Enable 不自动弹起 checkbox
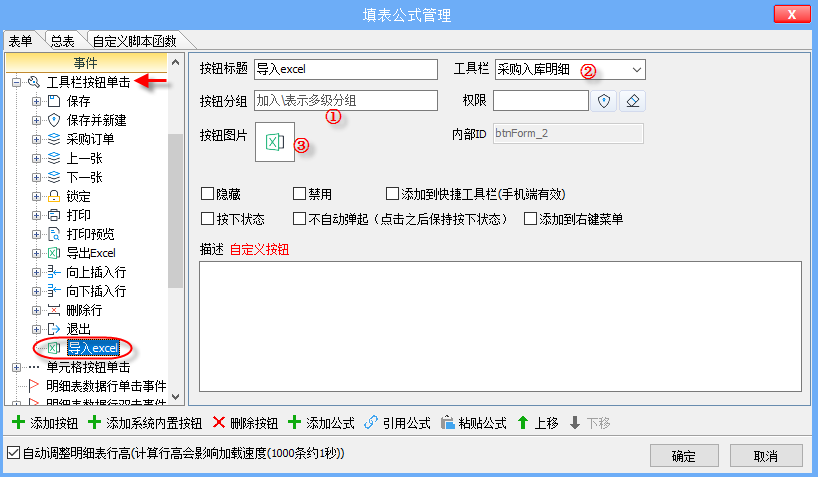The height and width of the screenshot is (477, 818). (x=299, y=218)
